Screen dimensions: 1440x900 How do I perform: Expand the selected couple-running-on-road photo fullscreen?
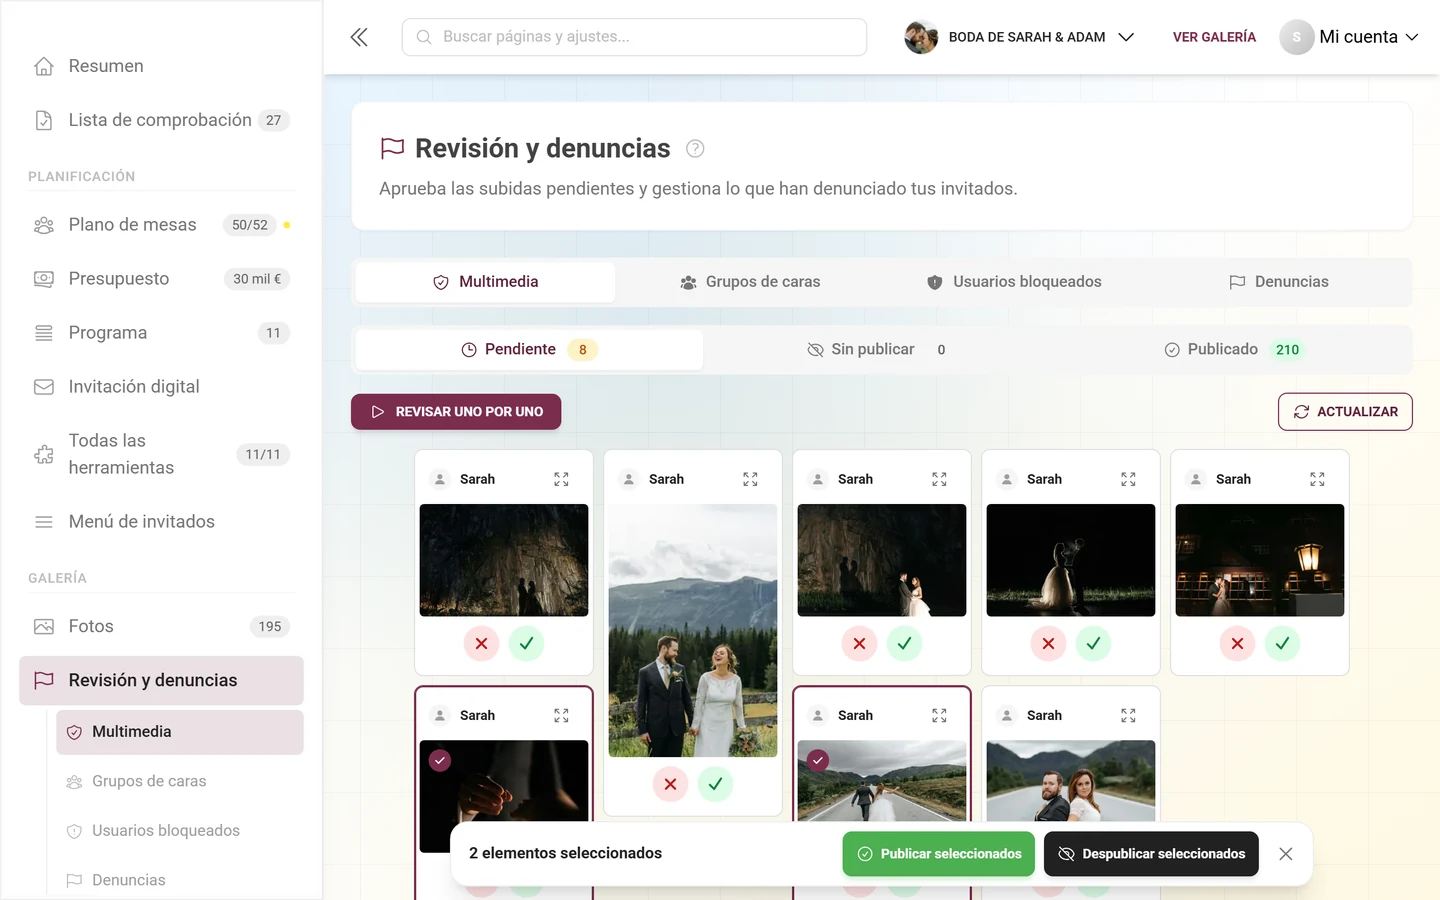point(939,715)
